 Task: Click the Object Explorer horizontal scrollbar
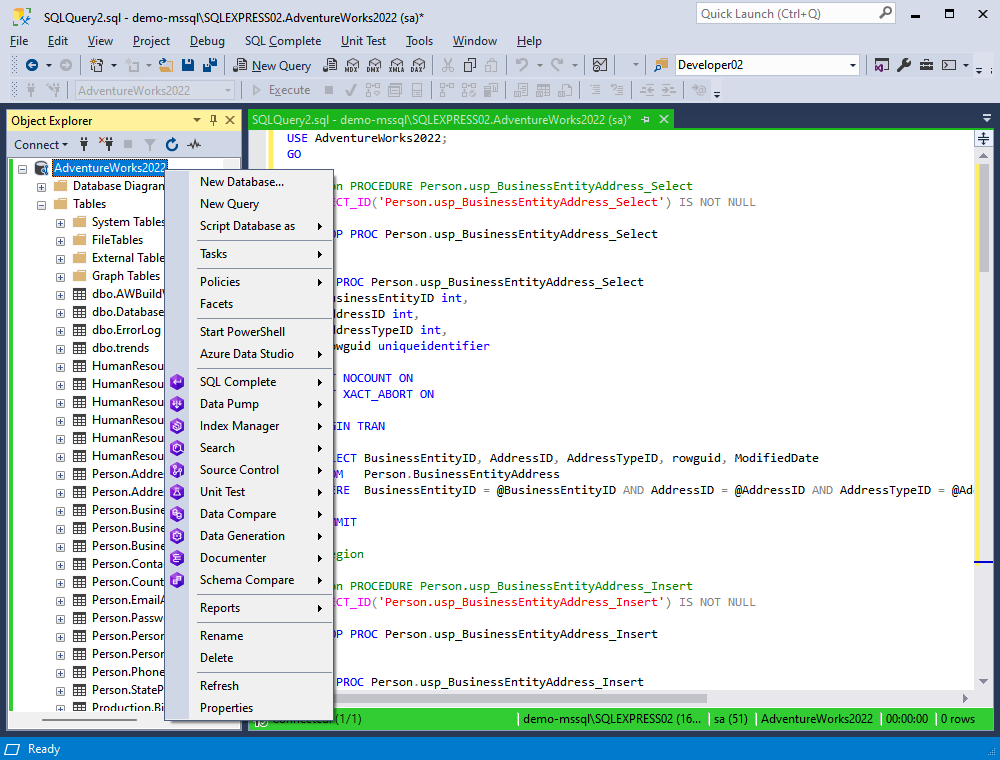click(89, 720)
